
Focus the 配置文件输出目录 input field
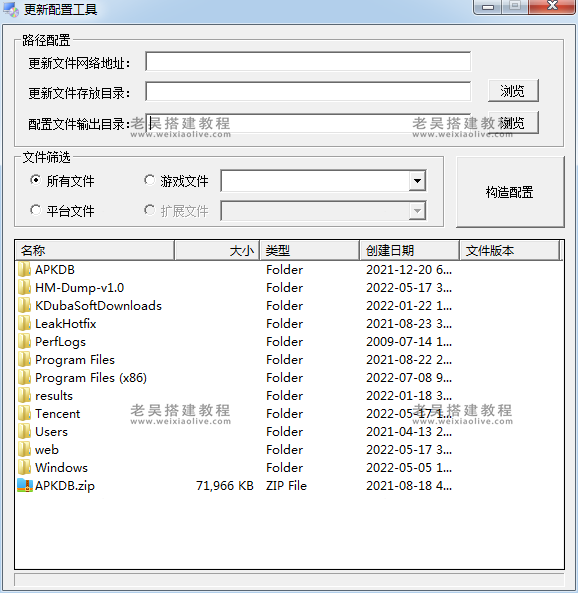308,123
